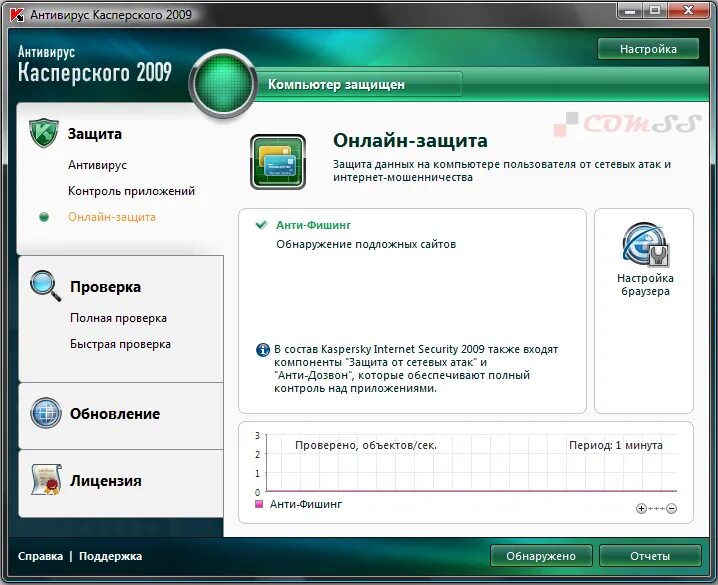Image resolution: width=718 pixels, height=585 pixels.
Task: Click the certificate icon beside Лицензия
Action: 46,479
